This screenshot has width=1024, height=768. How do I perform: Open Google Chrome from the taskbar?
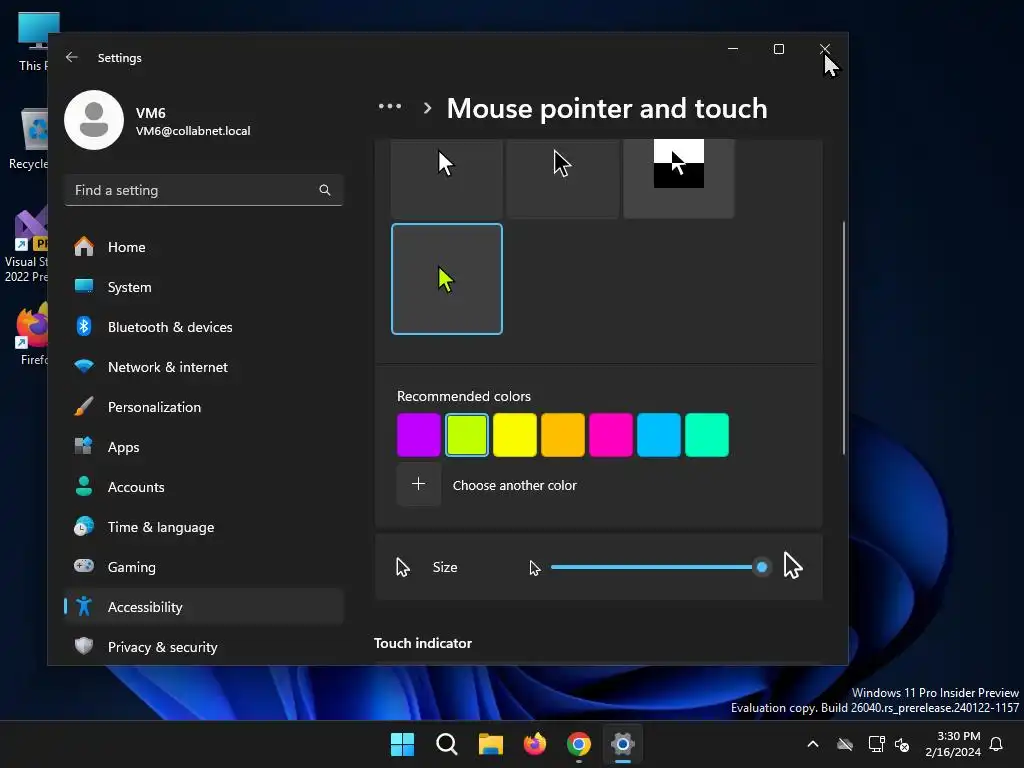click(579, 744)
